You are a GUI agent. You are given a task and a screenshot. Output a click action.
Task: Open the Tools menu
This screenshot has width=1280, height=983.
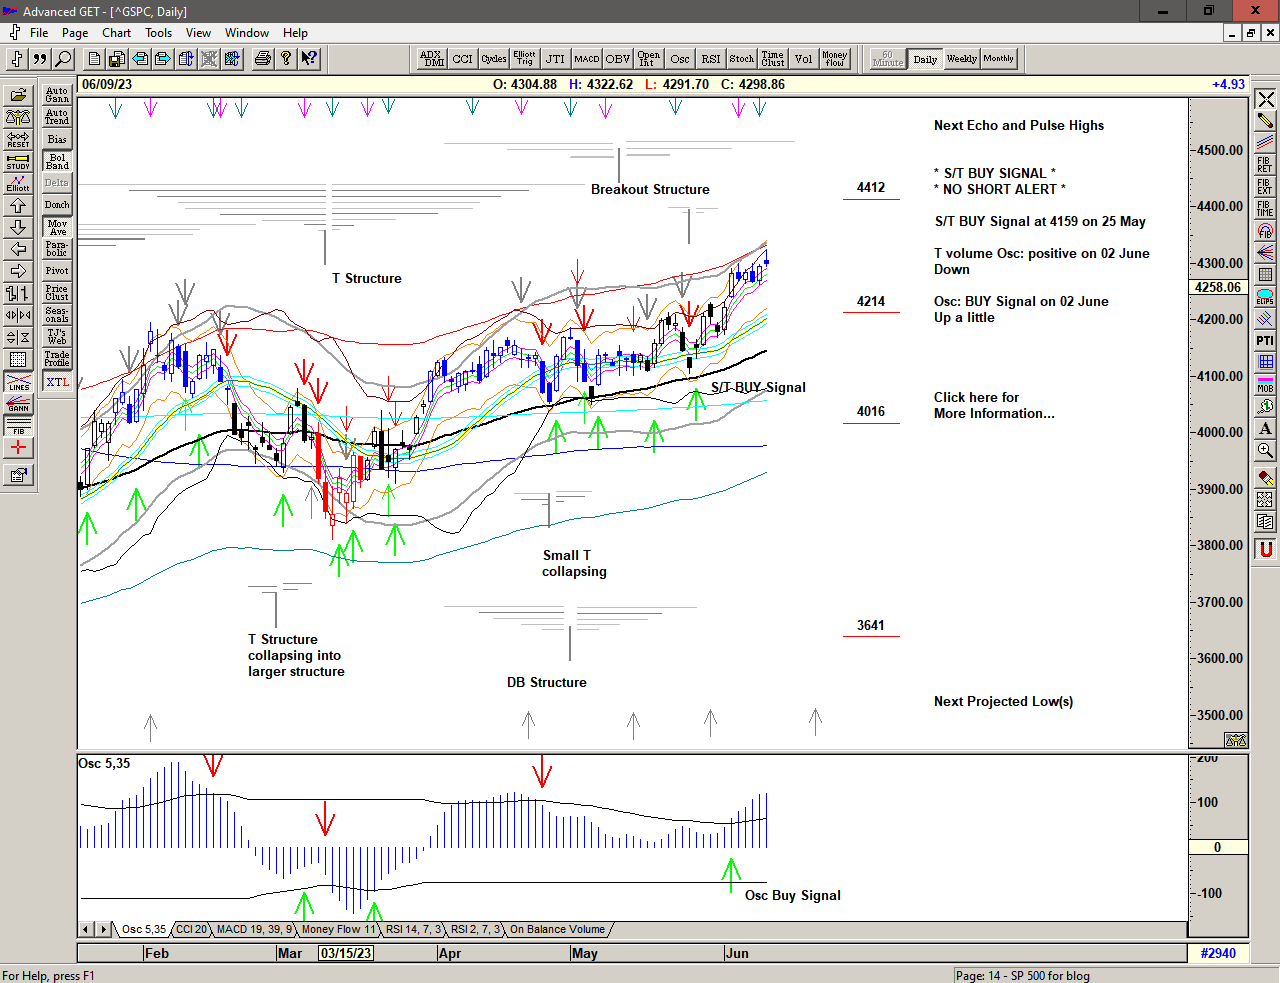pyautogui.click(x=158, y=33)
